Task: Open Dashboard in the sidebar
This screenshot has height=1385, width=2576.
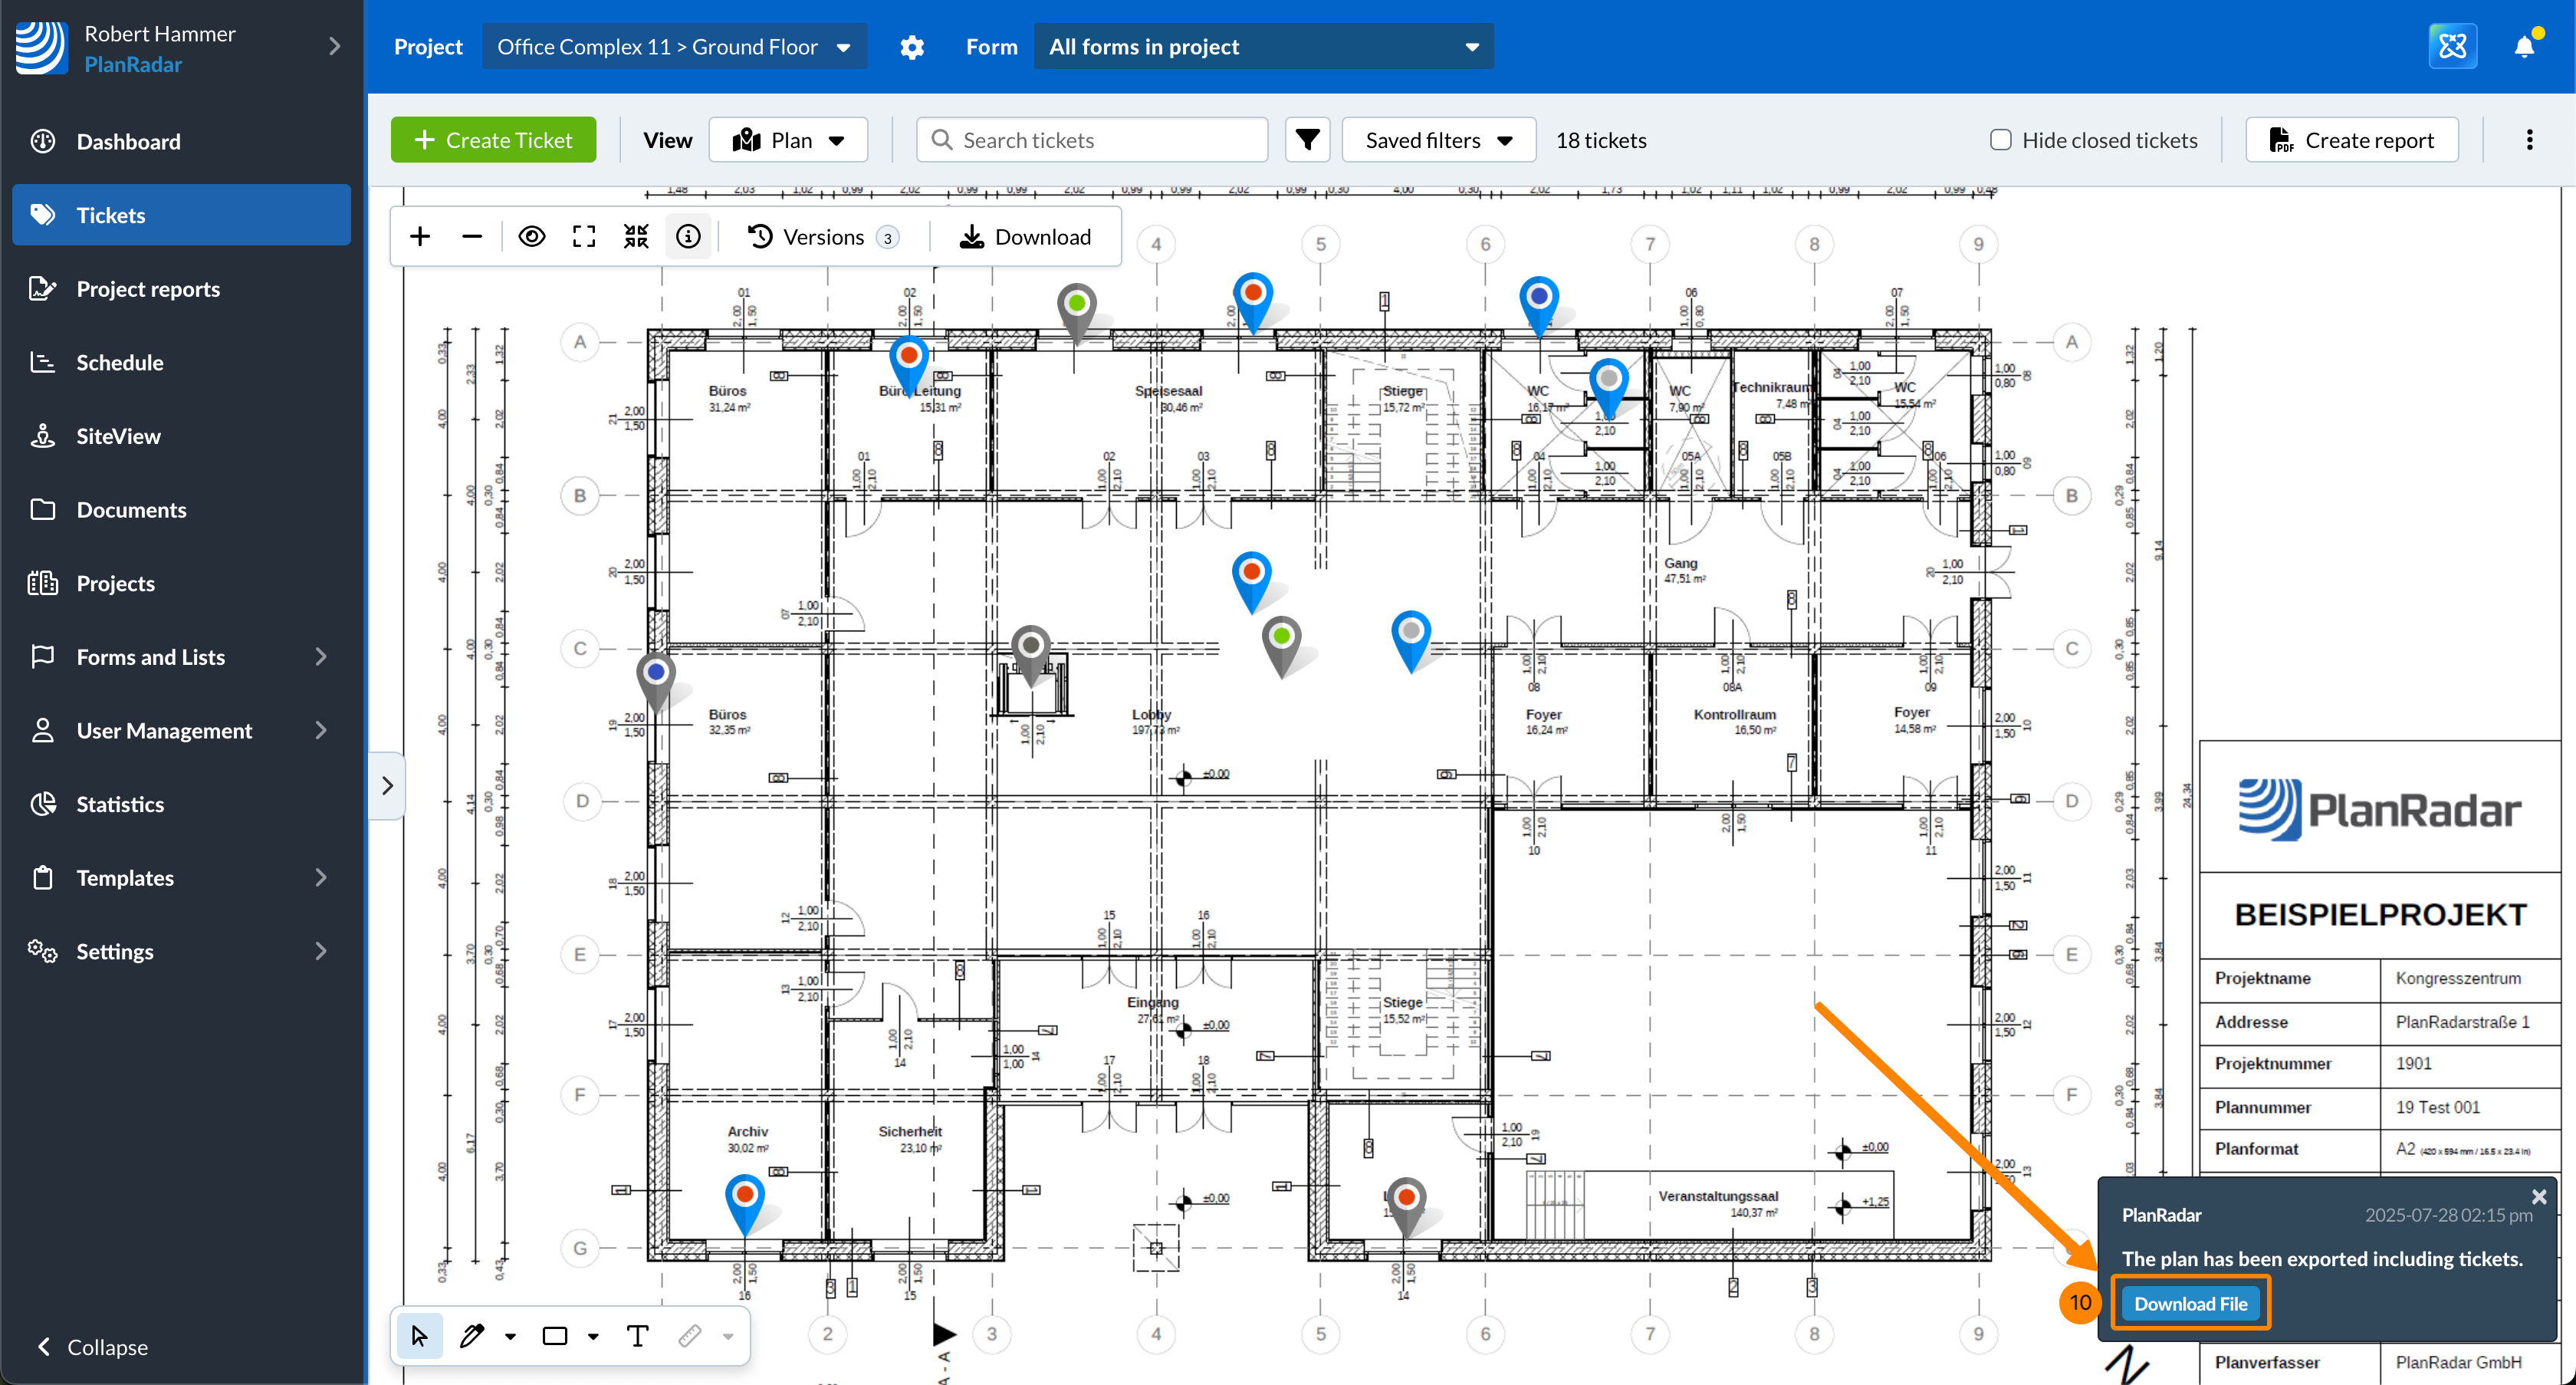Action: coord(129,141)
